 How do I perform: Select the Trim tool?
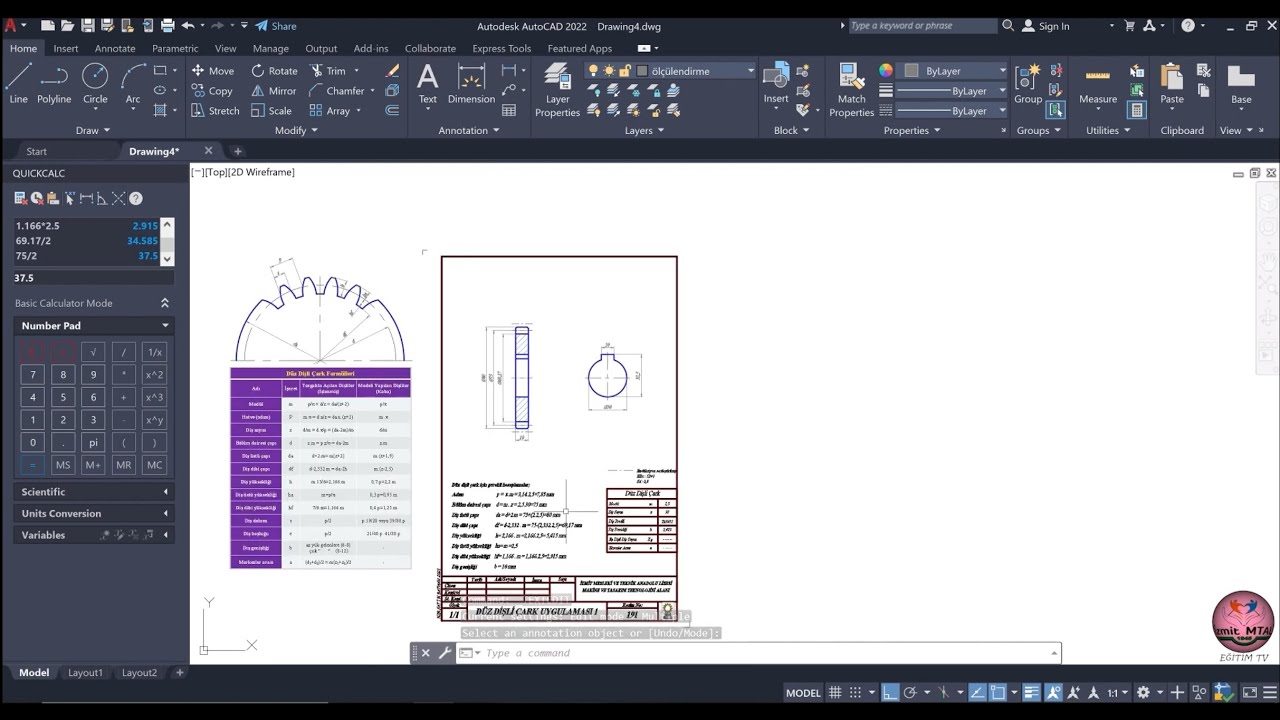click(327, 71)
